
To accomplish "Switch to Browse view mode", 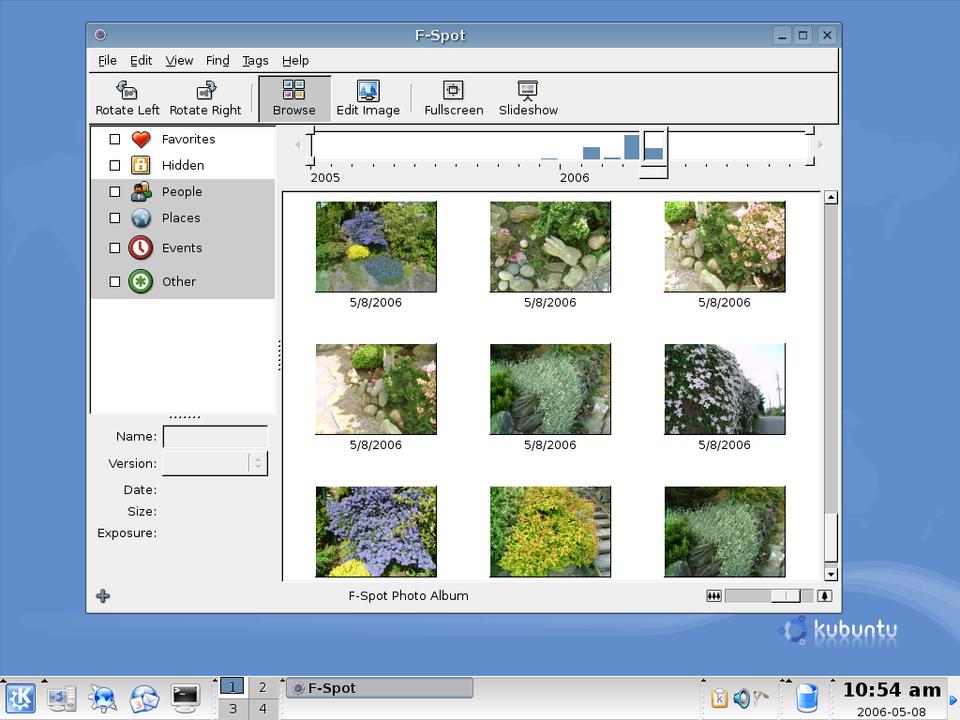I will point(294,98).
